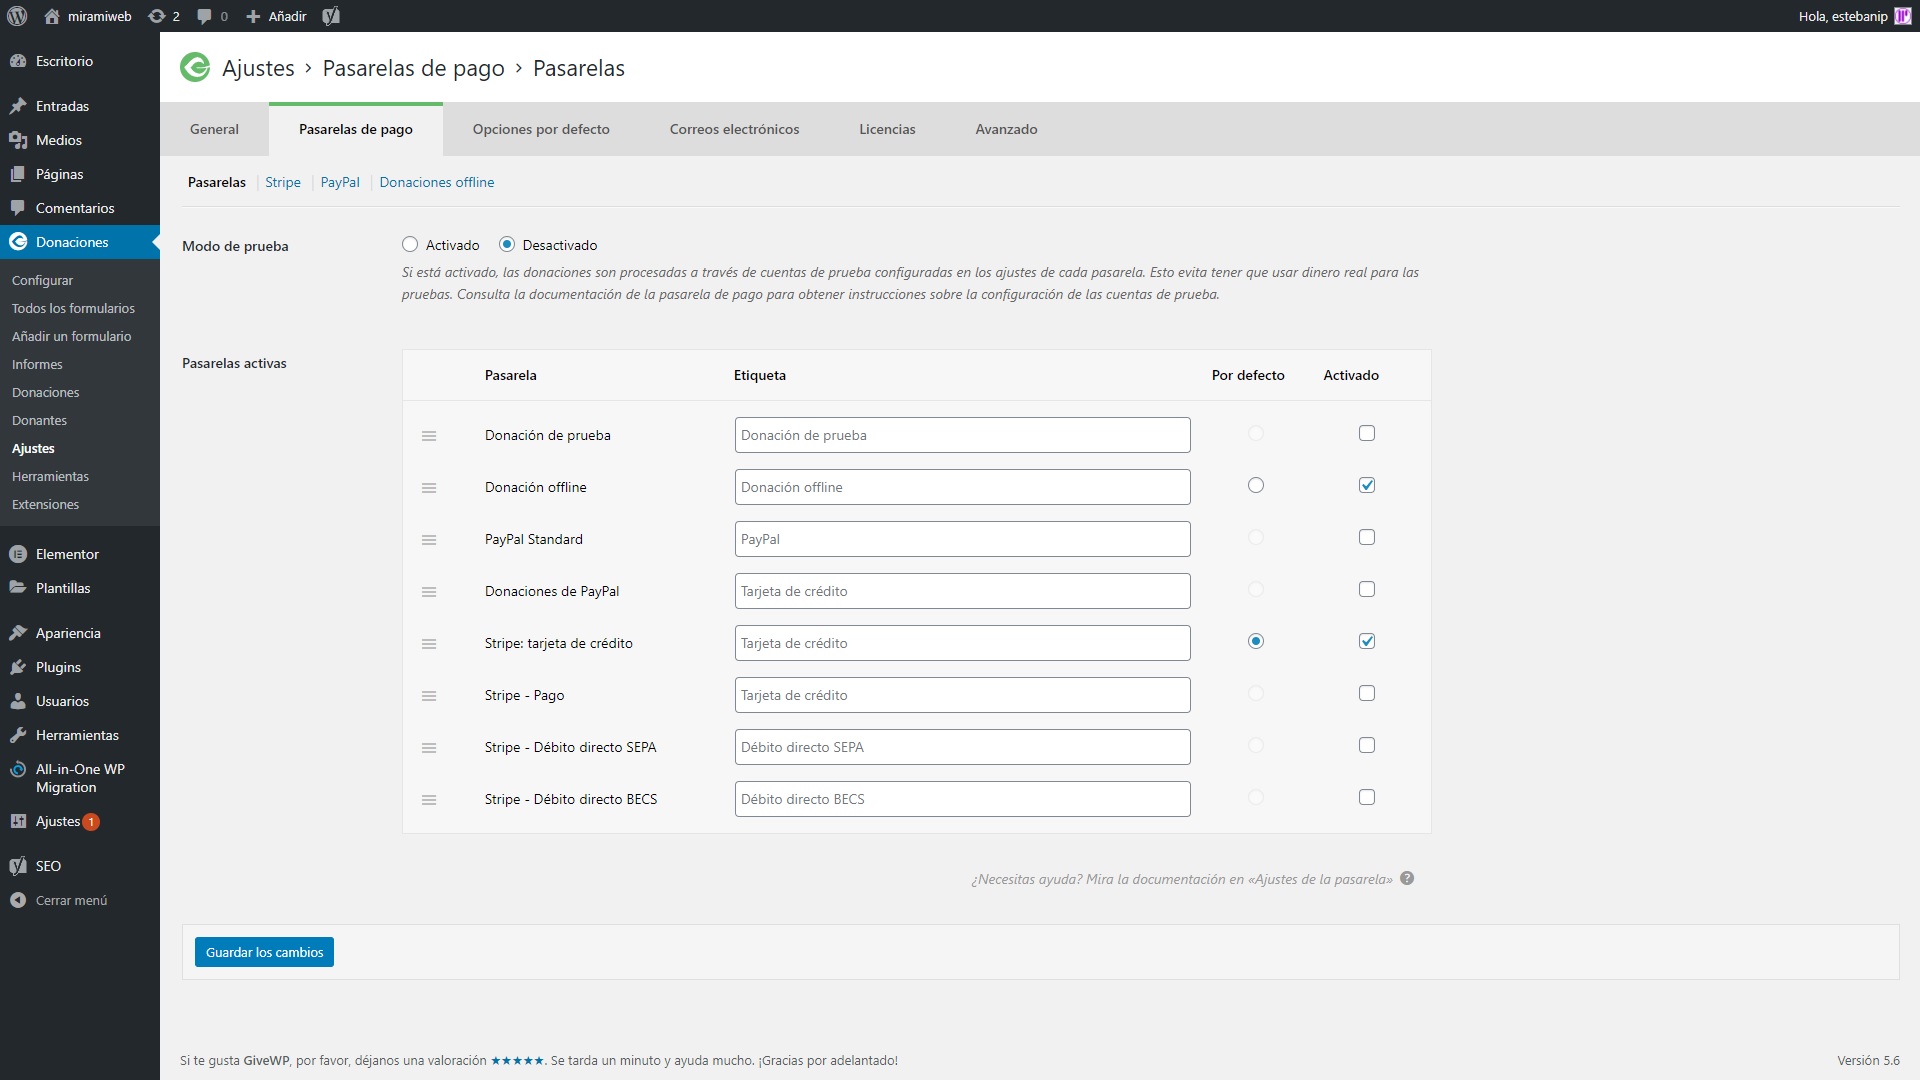Open the five-star rating link

517,1060
